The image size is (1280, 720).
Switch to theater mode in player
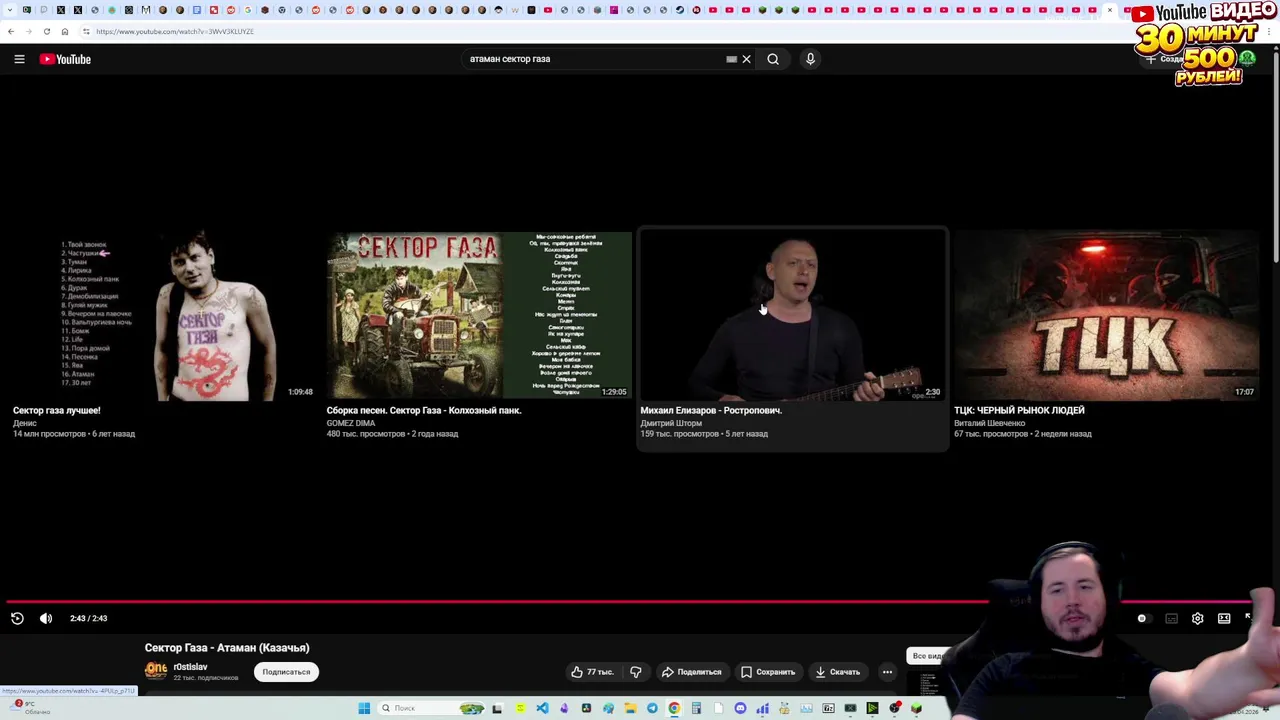pos(1224,618)
